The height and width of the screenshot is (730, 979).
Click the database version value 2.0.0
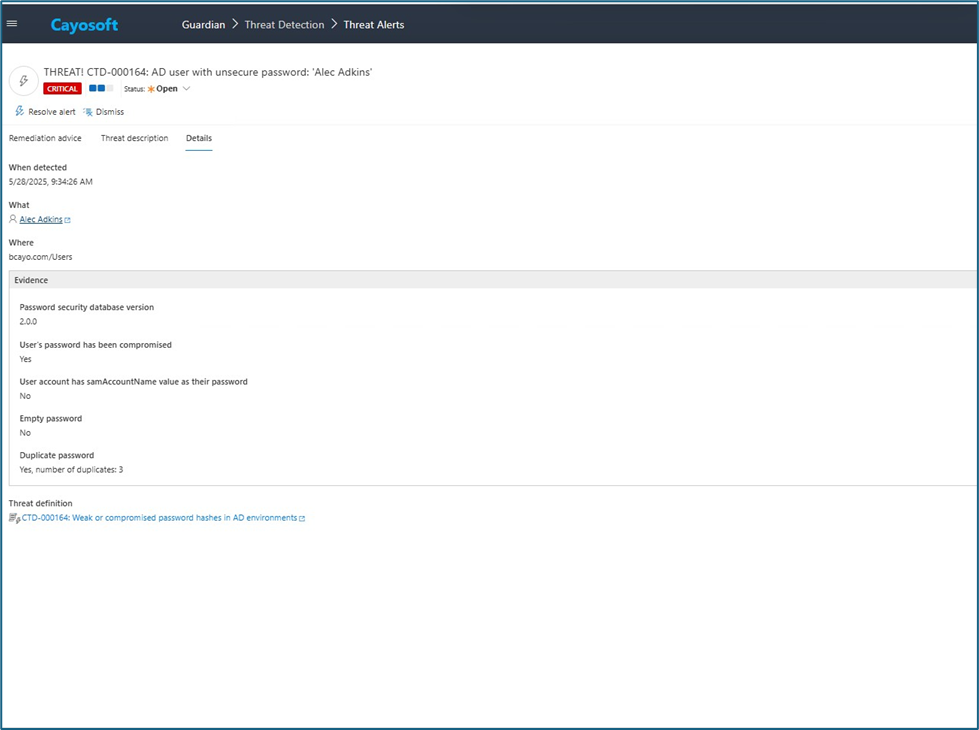tap(28, 322)
